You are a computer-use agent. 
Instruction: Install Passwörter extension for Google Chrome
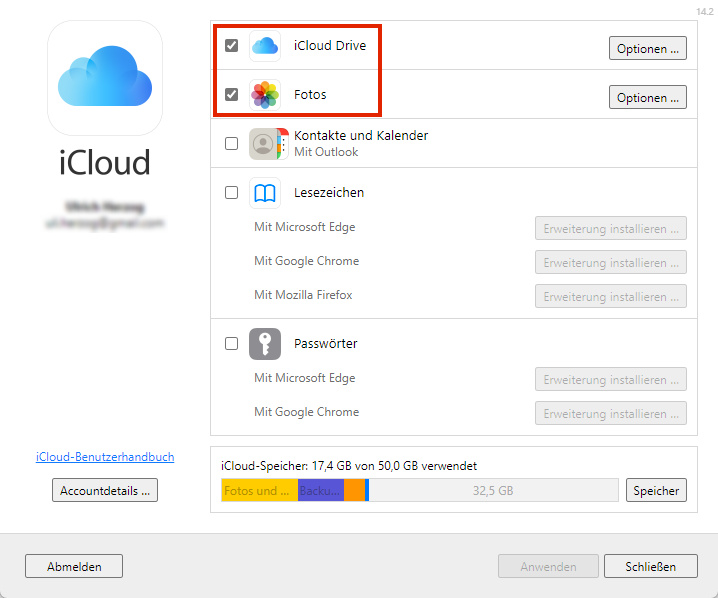point(610,413)
